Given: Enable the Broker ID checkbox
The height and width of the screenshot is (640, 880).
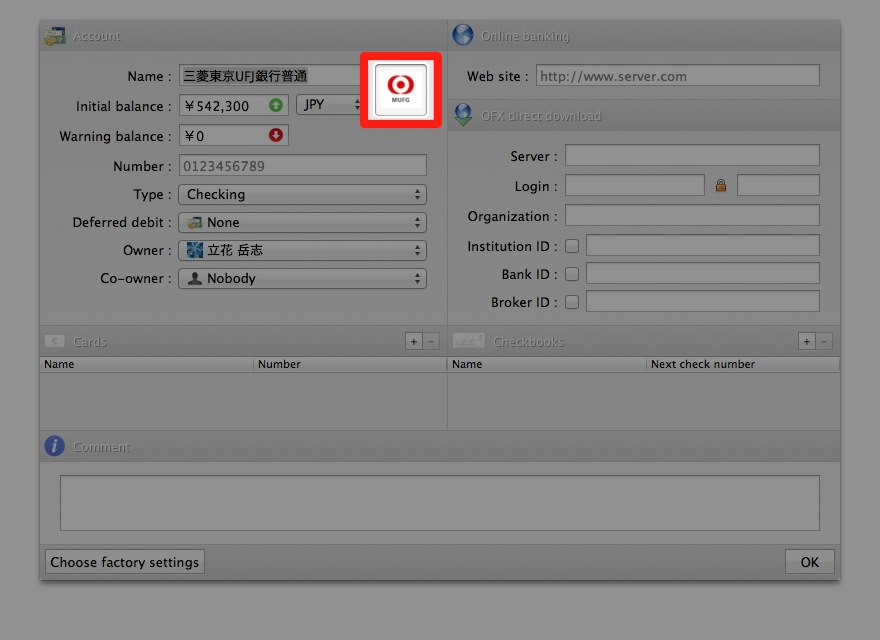Looking at the screenshot, I should 572,302.
